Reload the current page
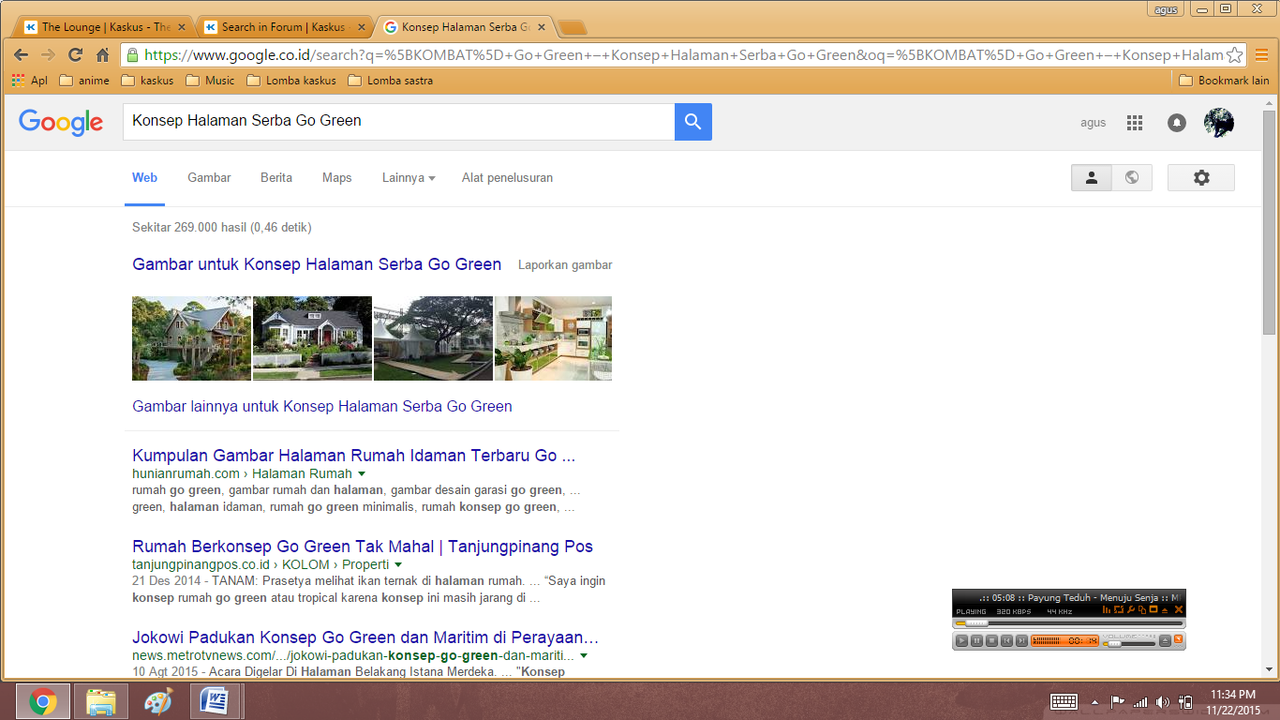This screenshot has width=1280, height=720. (75, 55)
